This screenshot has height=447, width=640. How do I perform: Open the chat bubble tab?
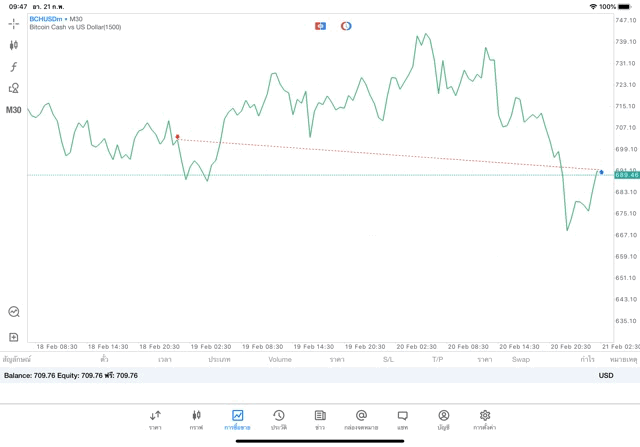click(x=402, y=418)
